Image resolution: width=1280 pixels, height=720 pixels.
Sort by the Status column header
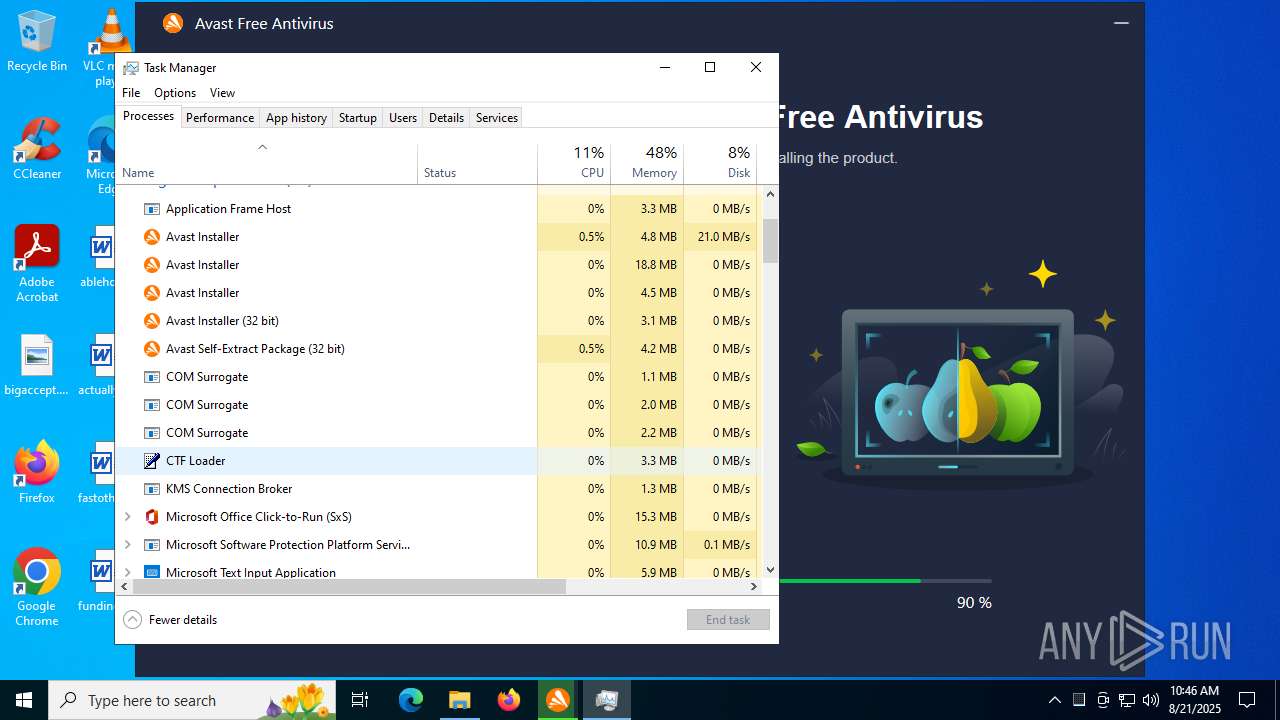(477, 165)
